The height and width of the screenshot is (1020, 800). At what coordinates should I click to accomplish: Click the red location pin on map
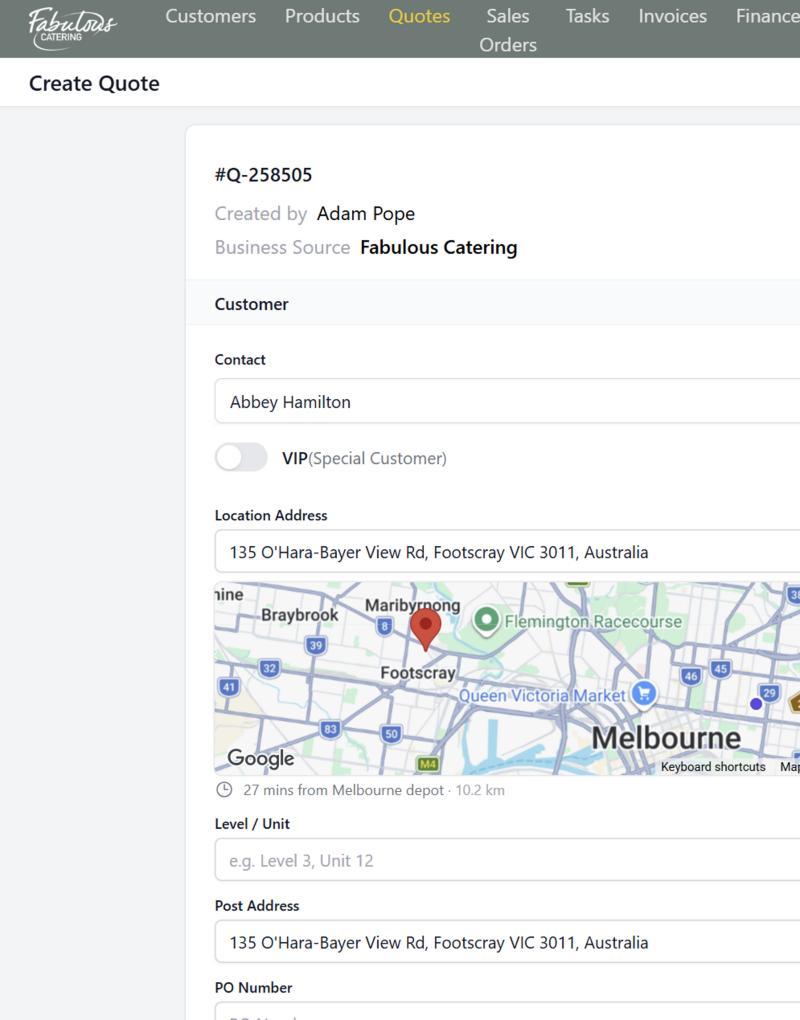click(425, 629)
